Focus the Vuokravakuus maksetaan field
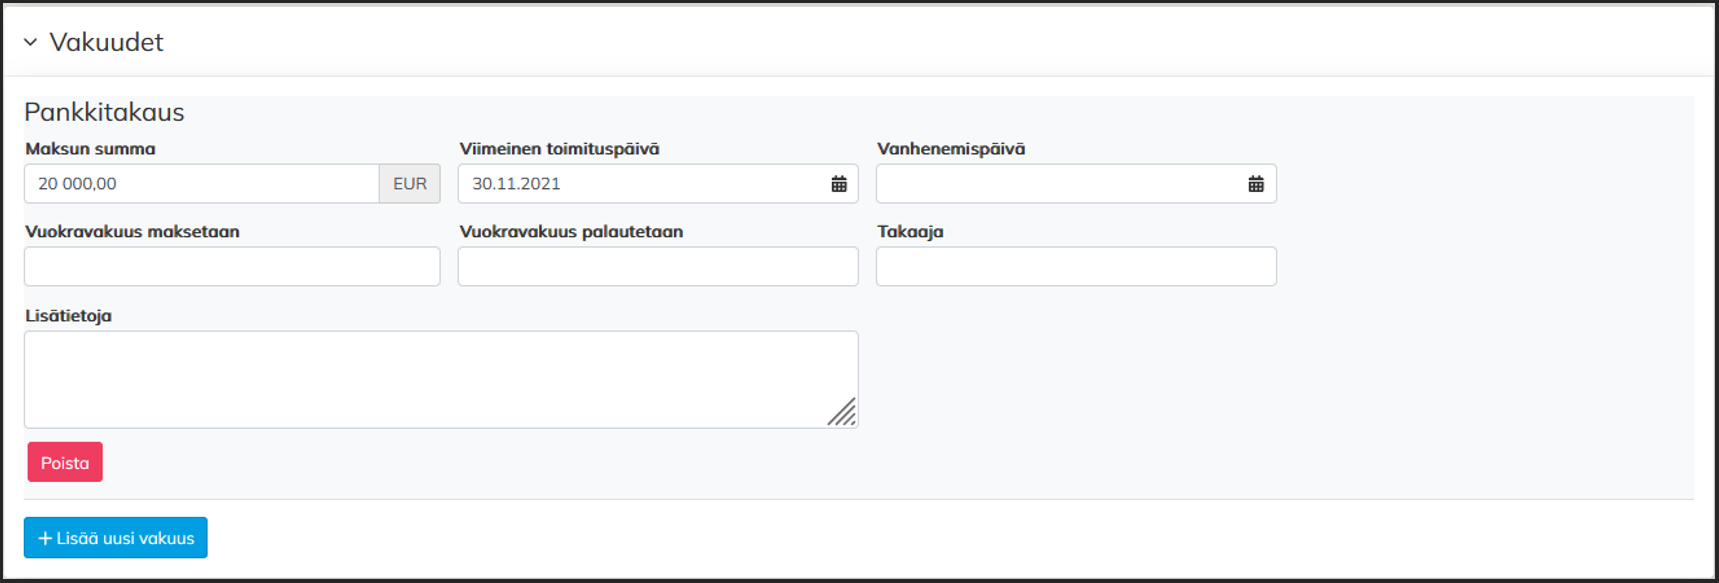The width and height of the screenshot is (1719, 583). (x=232, y=267)
